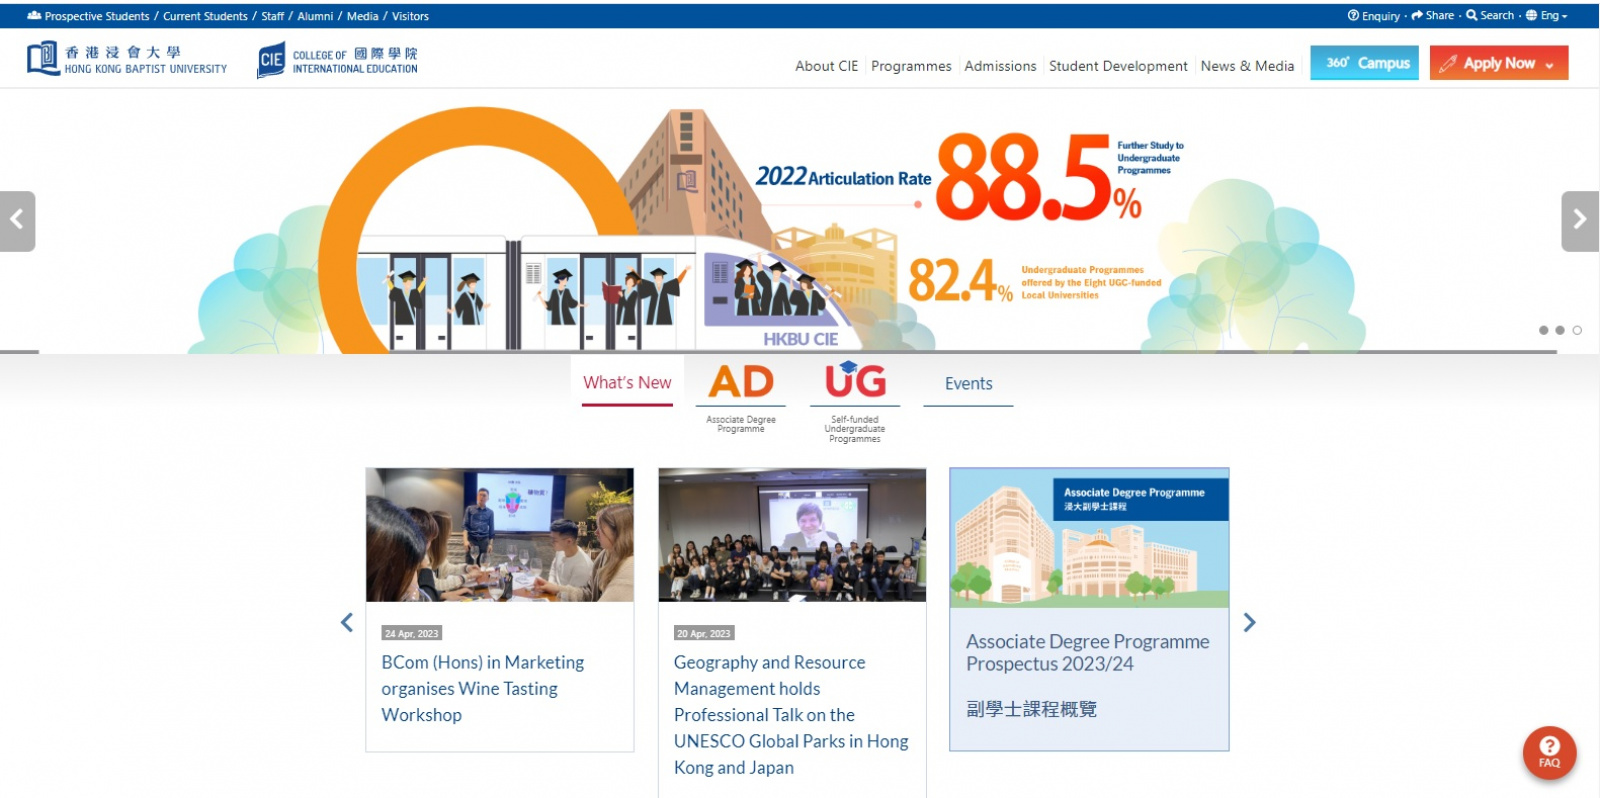Open the Programmes menu
Image resolution: width=1600 pixels, height=798 pixels.
tap(911, 66)
